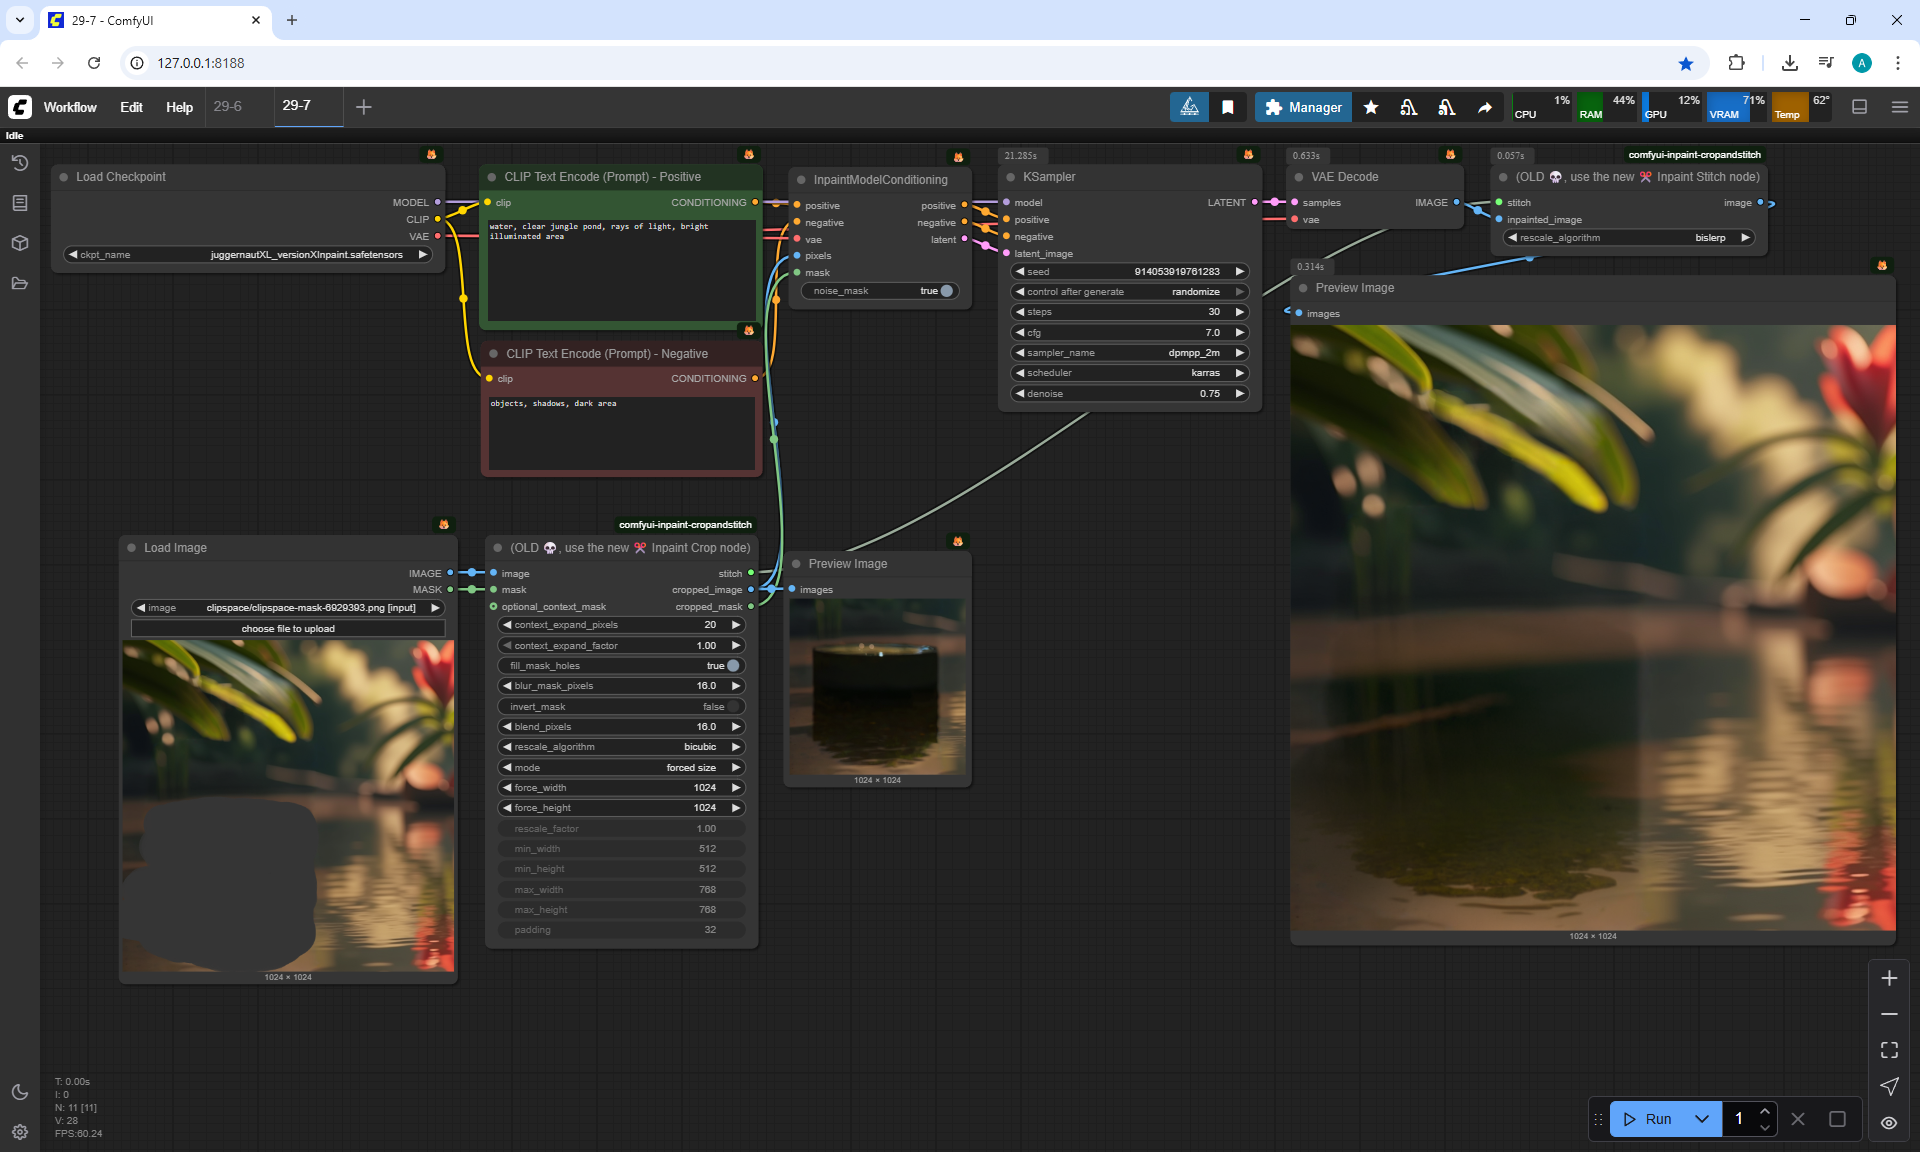Click the share arrow icon in toolbar
1920x1152 pixels.
click(x=1485, y=107)
